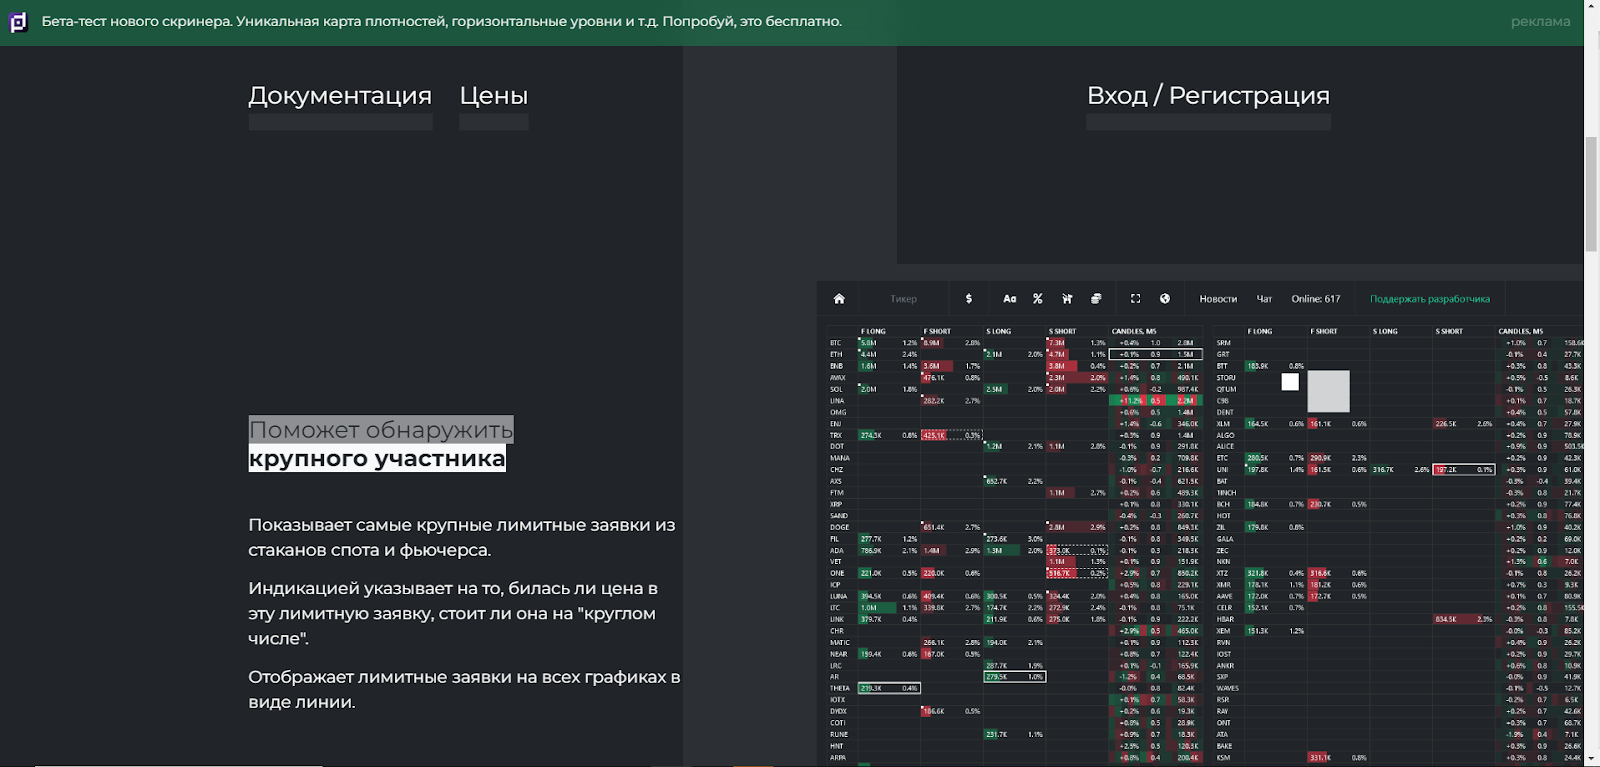Image resolution: width=1600 pixels, height=767 pixels.
Task: Open the Цены pricing page
Action: click(x=493, y=96)
